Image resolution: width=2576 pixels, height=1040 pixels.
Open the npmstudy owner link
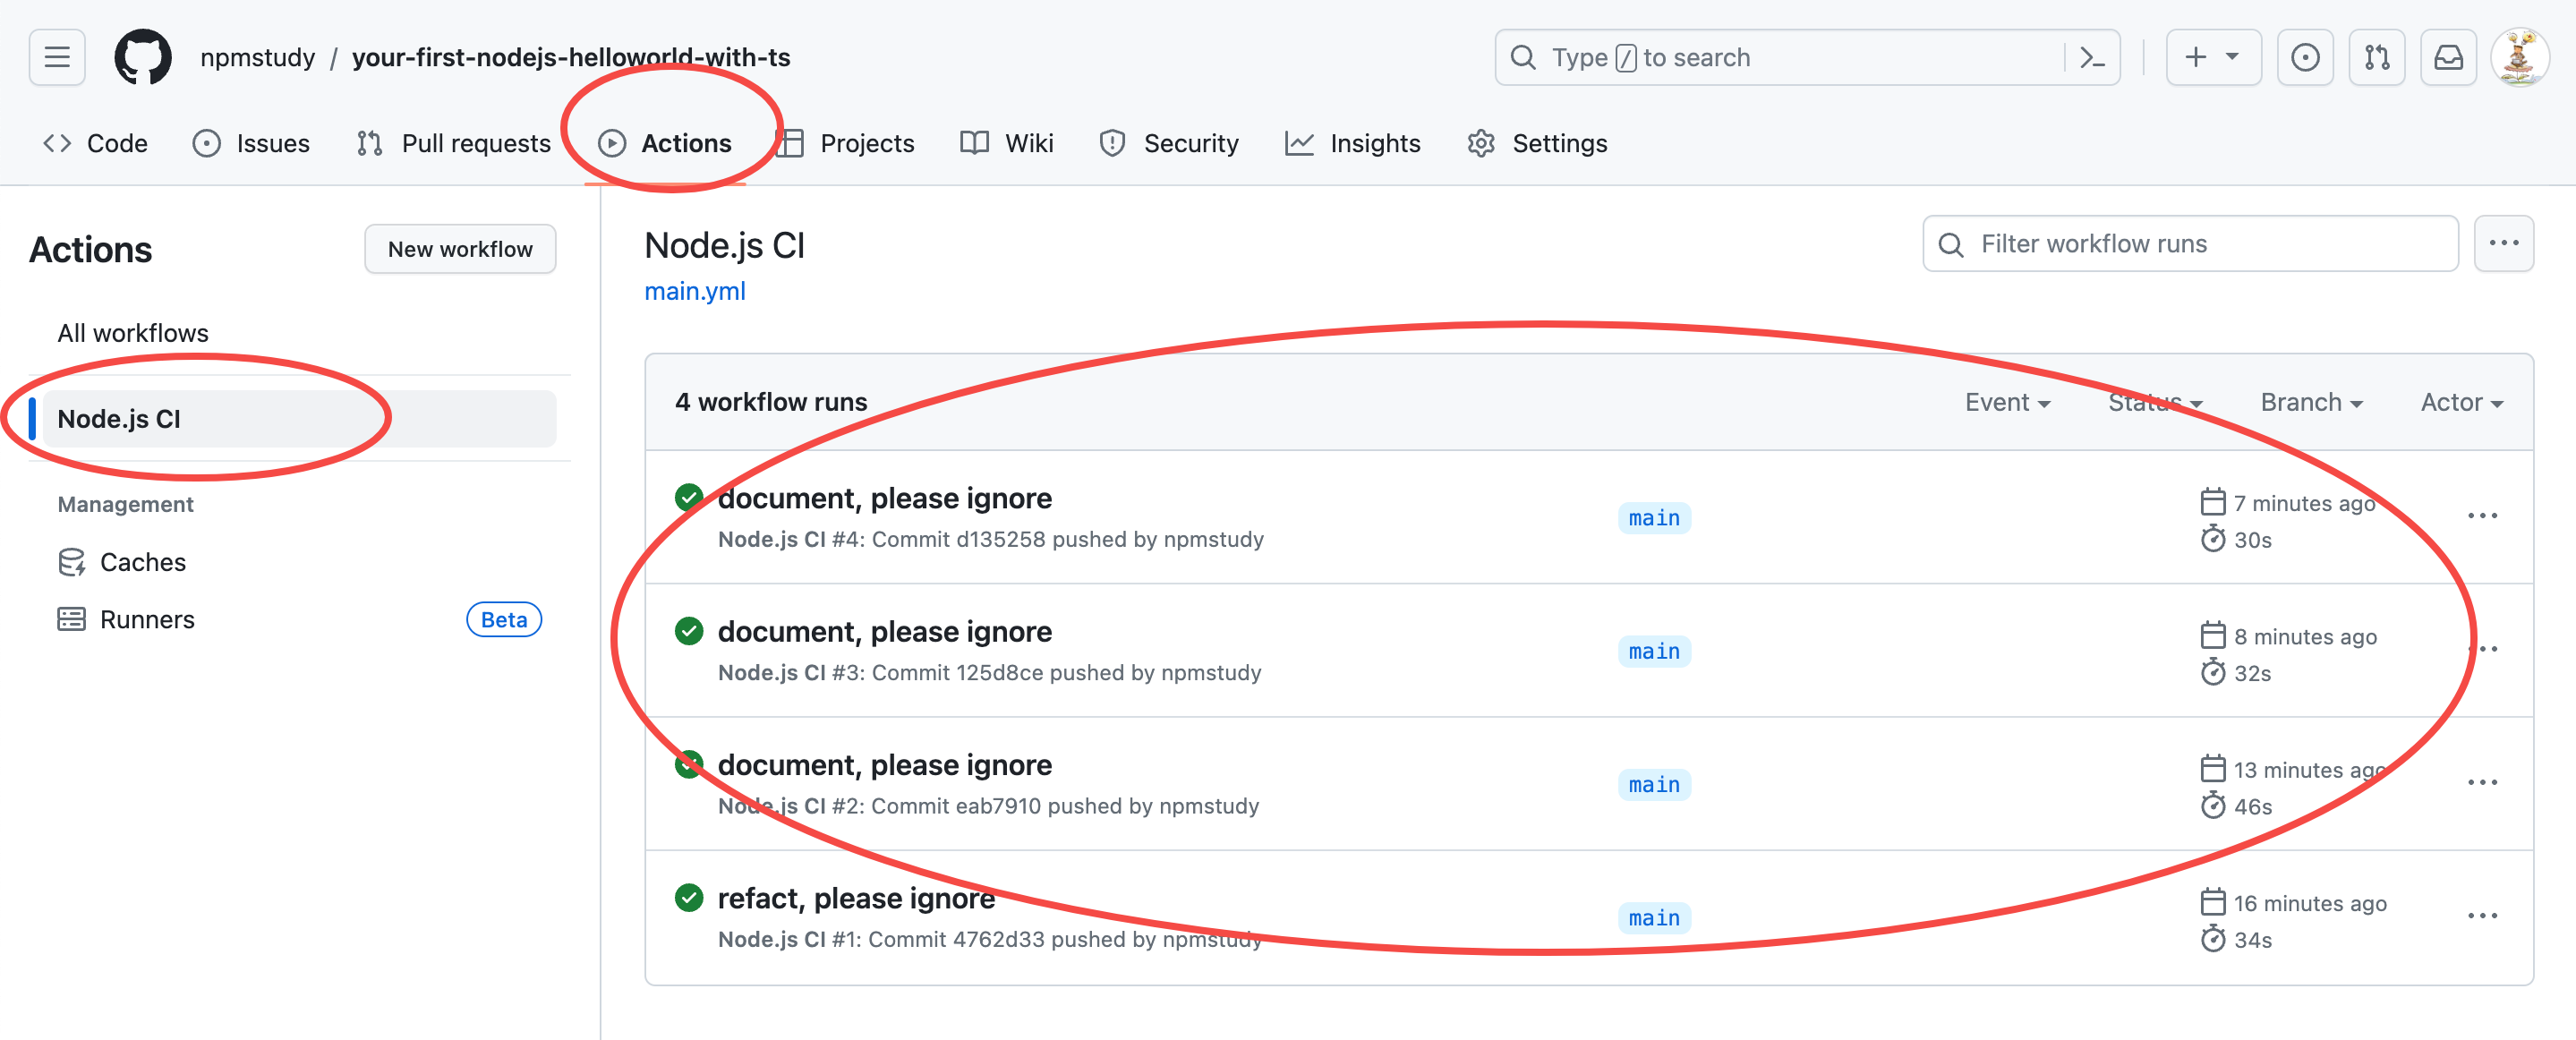click(257, 57)
